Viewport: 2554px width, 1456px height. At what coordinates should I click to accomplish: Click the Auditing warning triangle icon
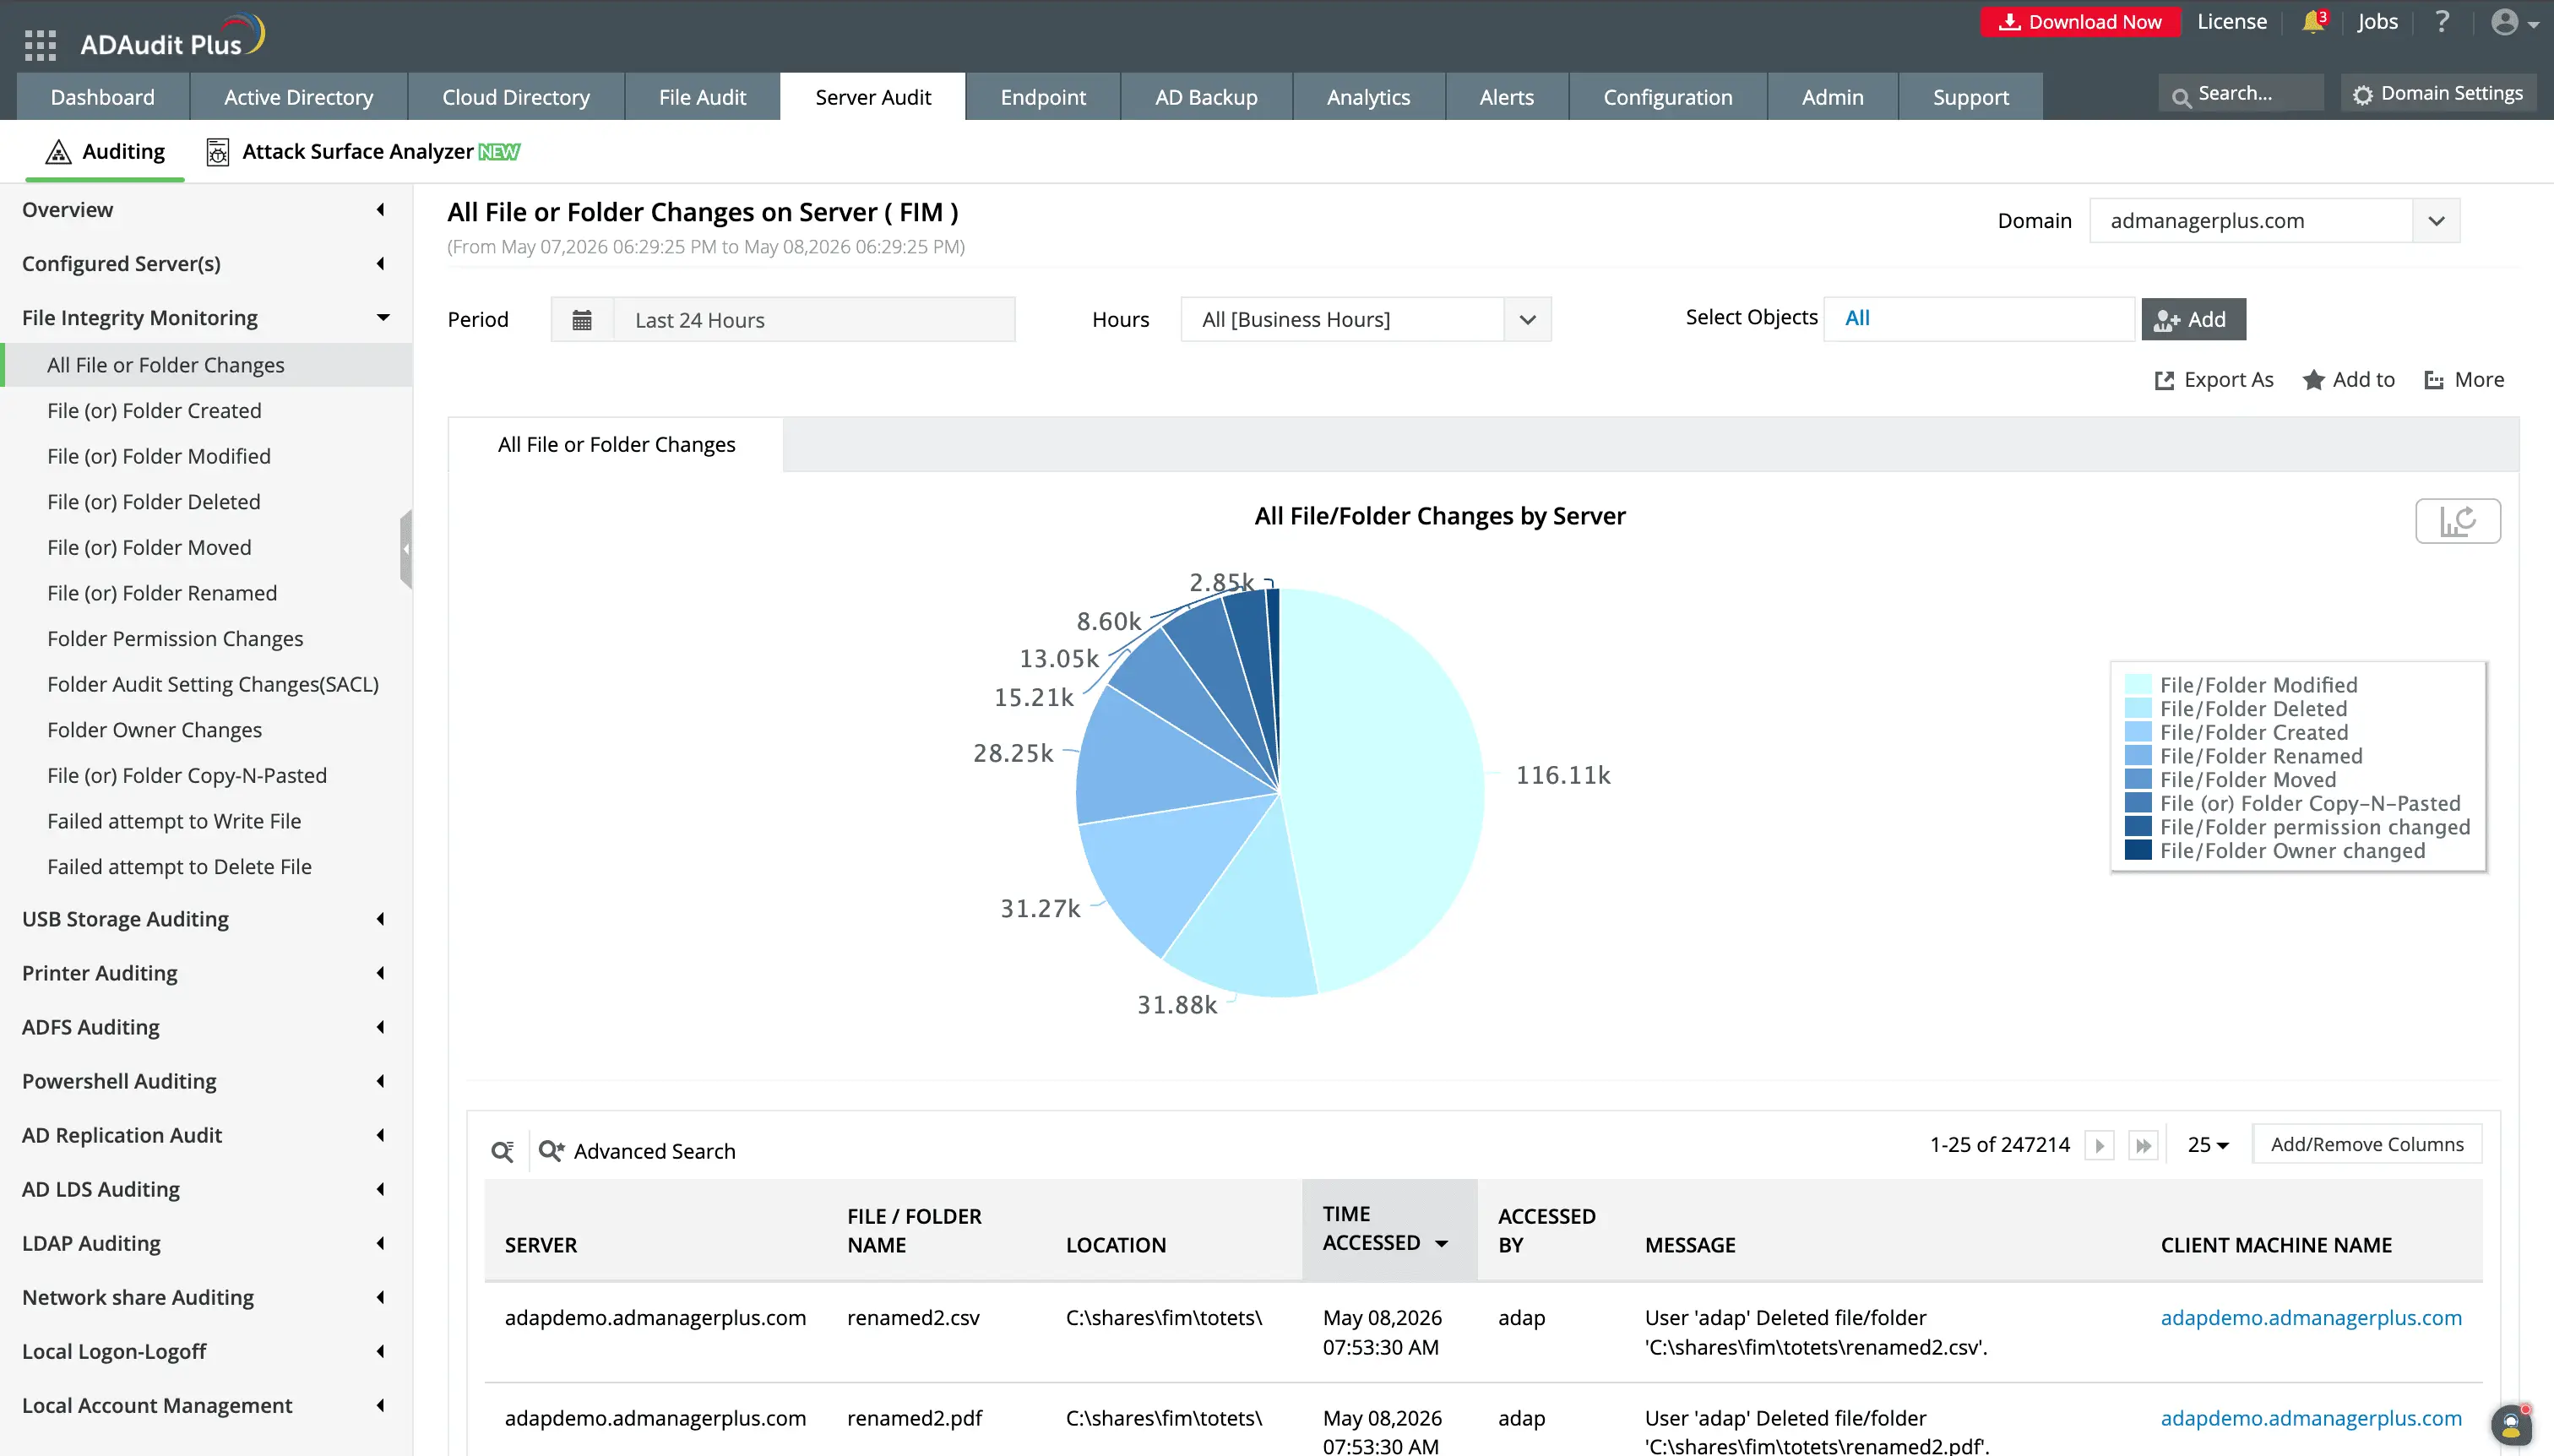[x=58, y=152]
